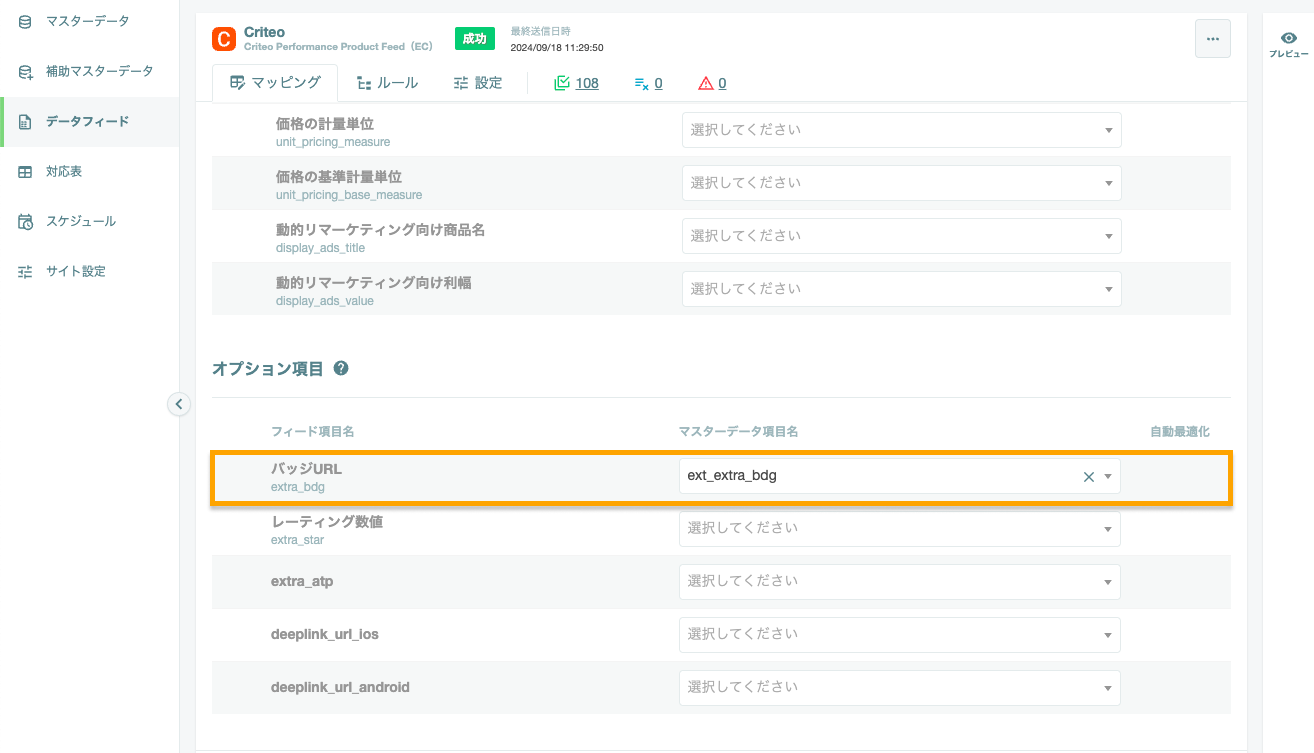Switch to the ルール tab

point(388,83)
